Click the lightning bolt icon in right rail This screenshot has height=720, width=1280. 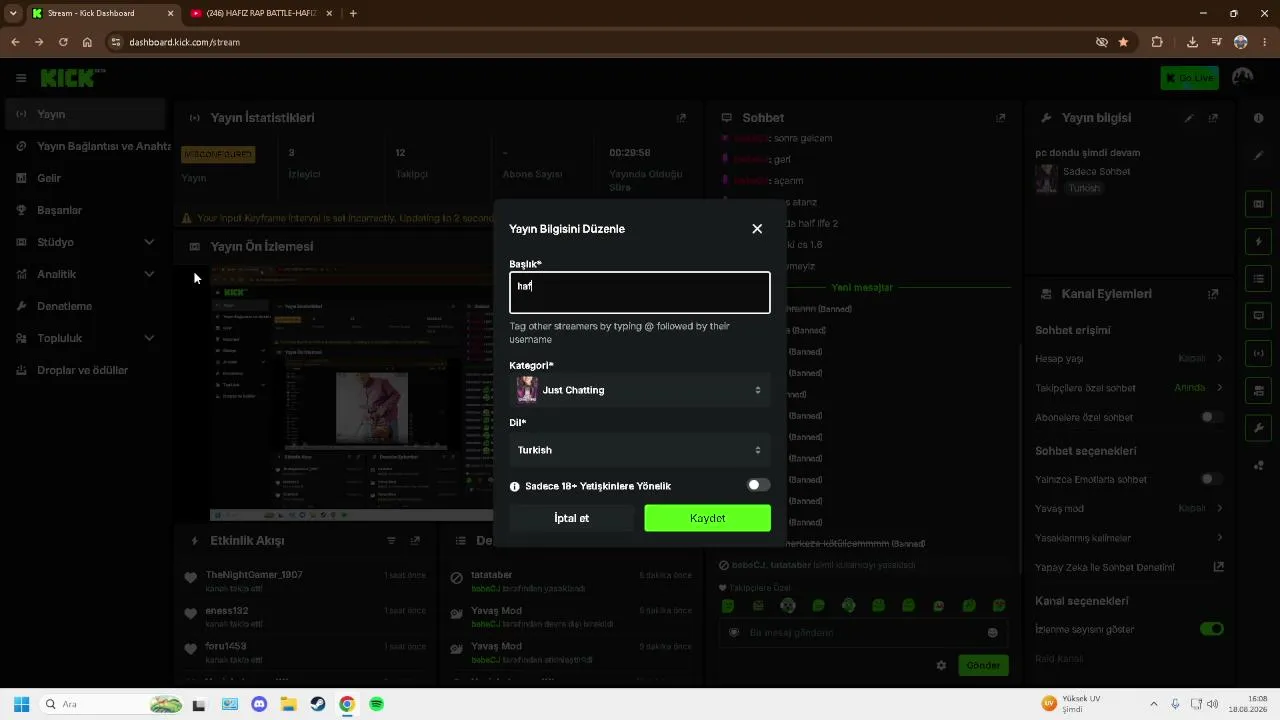(1258, 242)
